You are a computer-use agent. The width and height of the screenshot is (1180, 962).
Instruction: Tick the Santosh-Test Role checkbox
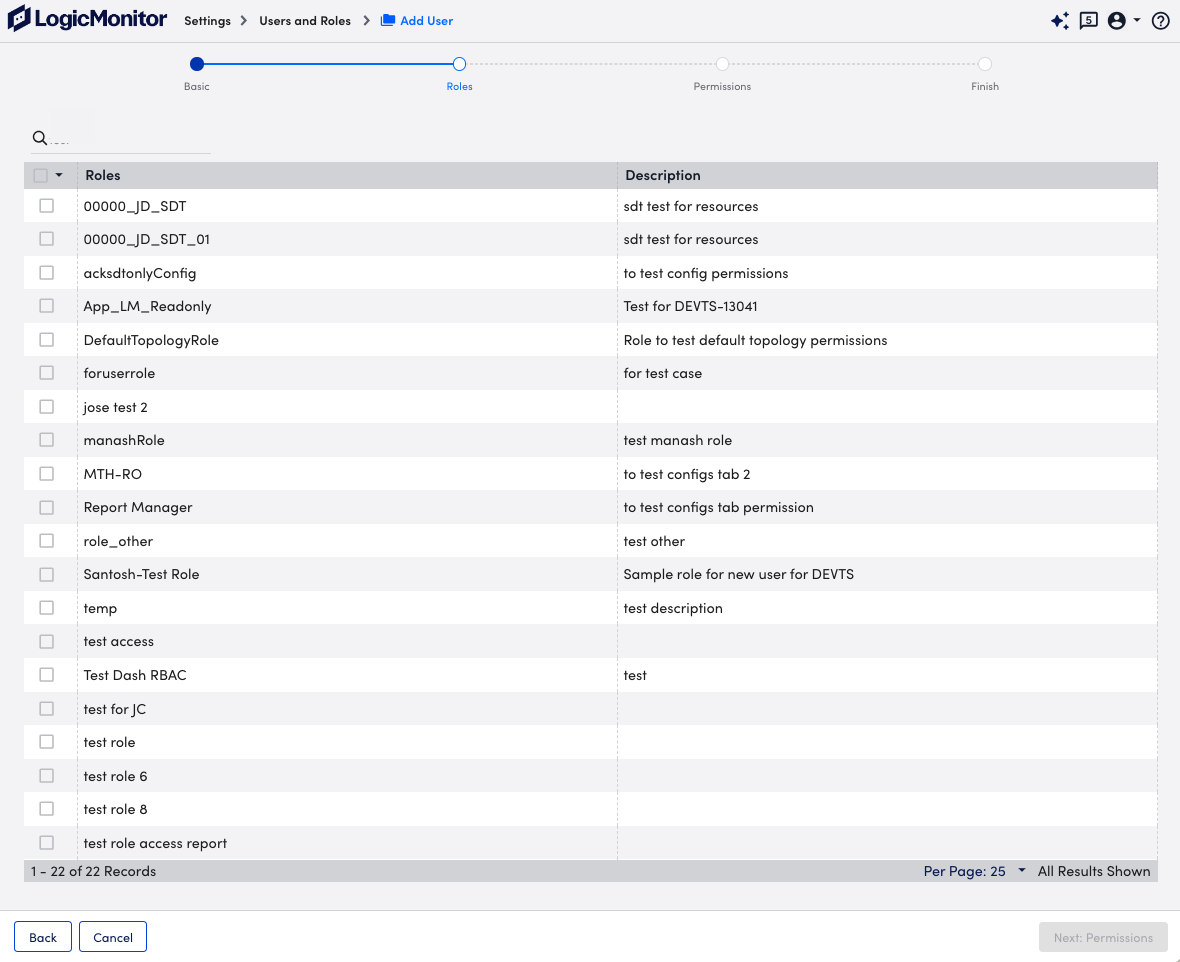click(x=47, y=574)
